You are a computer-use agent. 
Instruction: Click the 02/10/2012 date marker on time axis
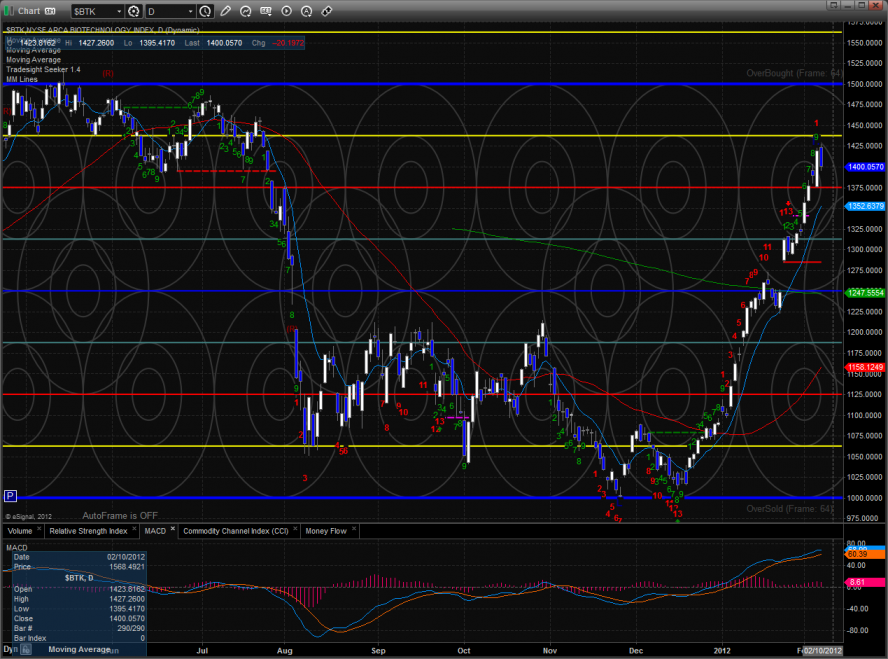pyautogui.click(x=823, y=651)
